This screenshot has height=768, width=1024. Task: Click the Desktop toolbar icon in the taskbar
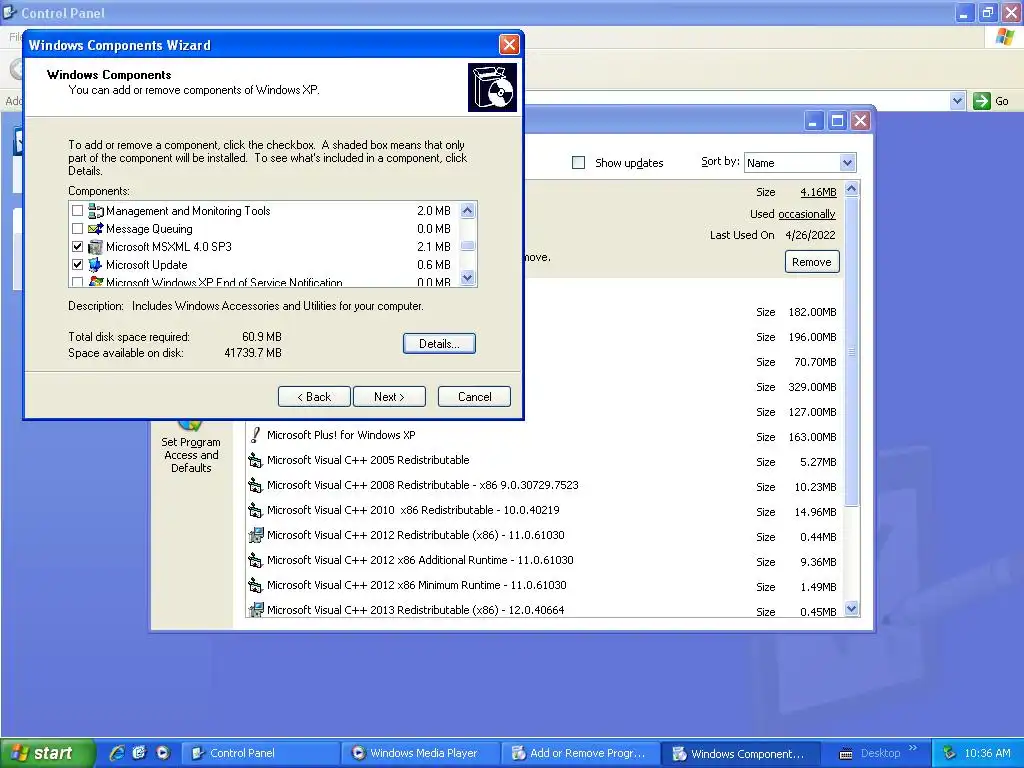point(845,754)
